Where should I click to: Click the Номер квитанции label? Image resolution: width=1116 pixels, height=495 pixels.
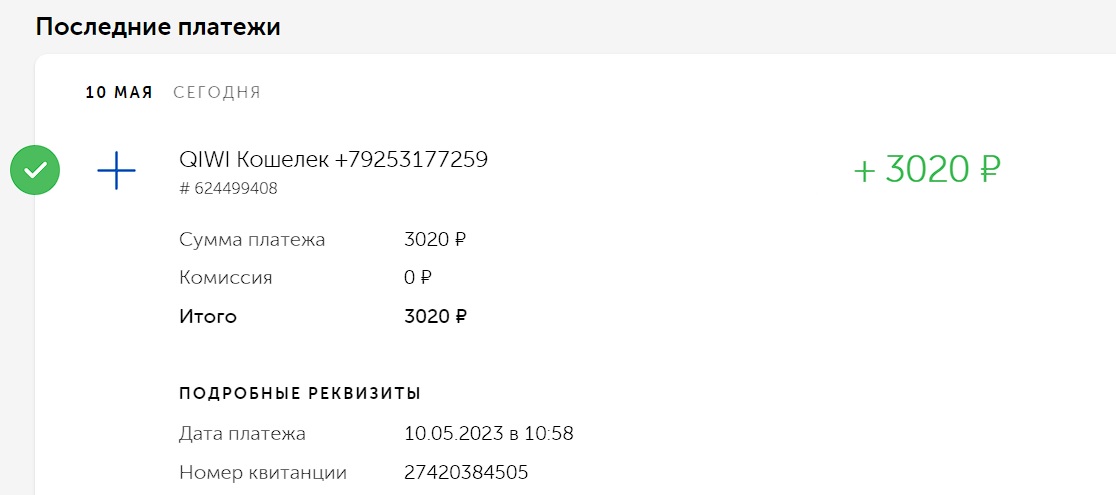pos(263,473)
